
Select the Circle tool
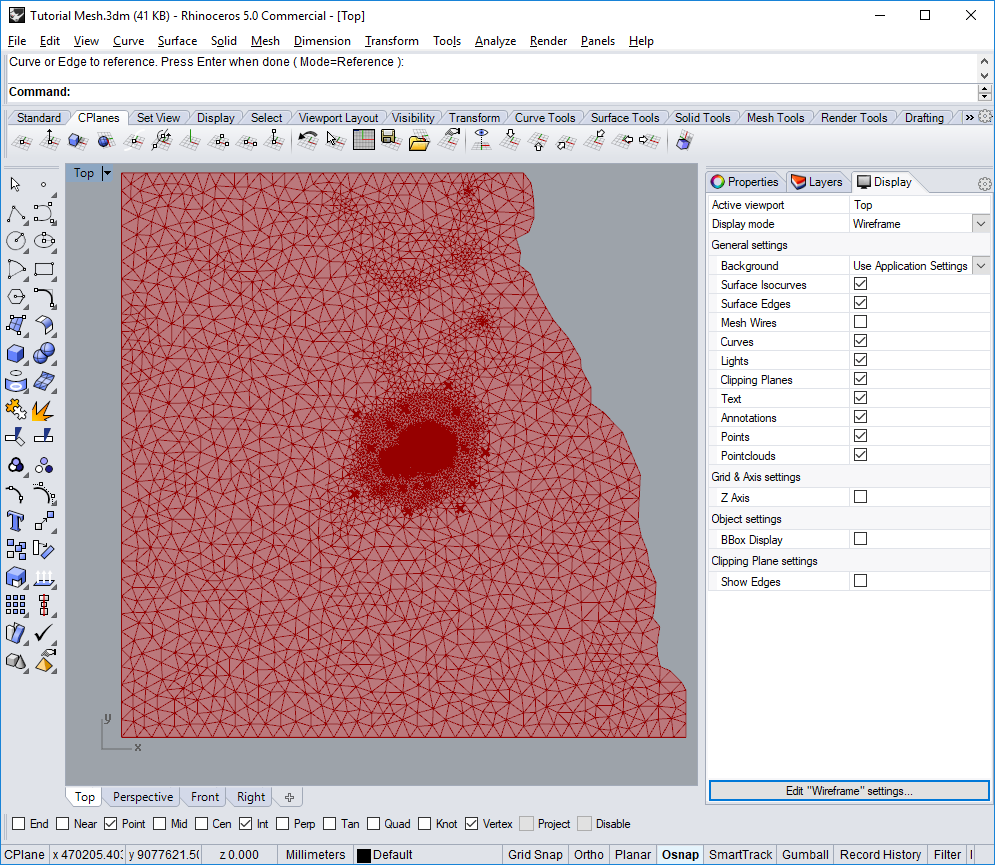pyautogui.click(x=16, y=241)
